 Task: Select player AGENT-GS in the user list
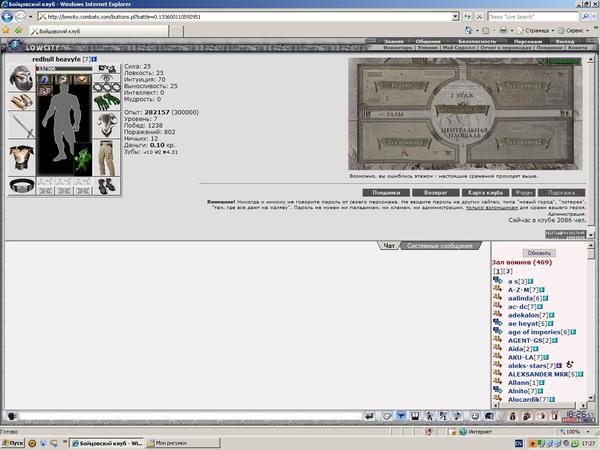(525, 340)
